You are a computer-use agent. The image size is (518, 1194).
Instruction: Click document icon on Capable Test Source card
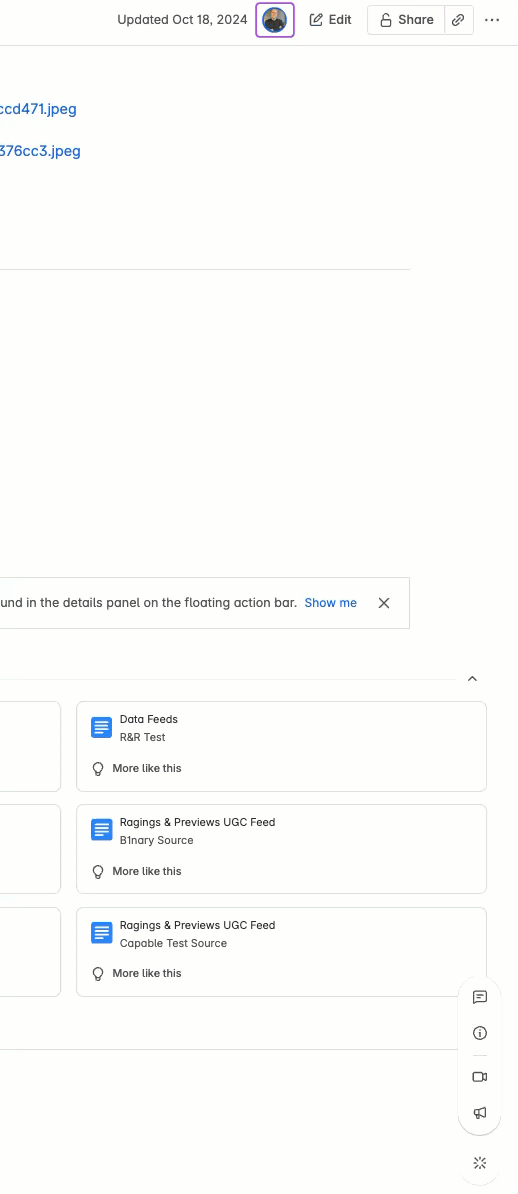click(x=101, y=933)
